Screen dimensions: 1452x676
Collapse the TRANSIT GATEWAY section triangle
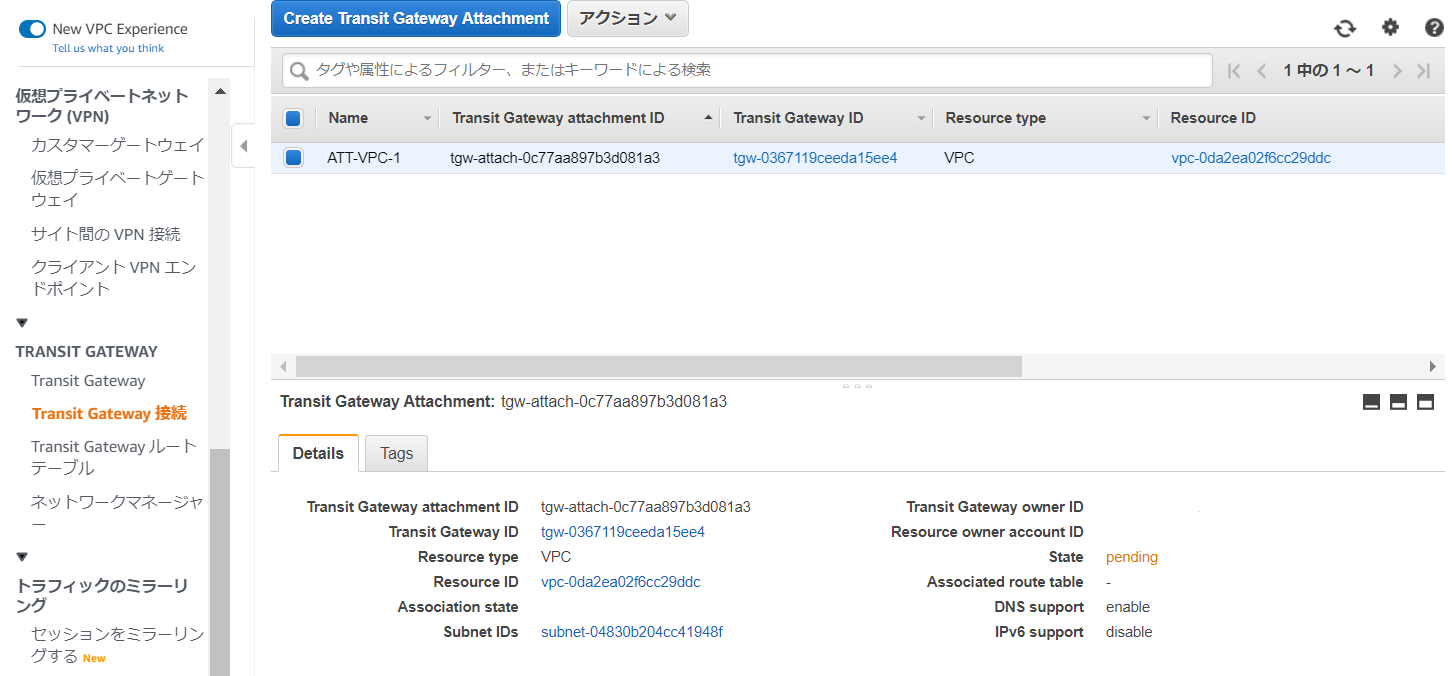click(x=22, y=323)
